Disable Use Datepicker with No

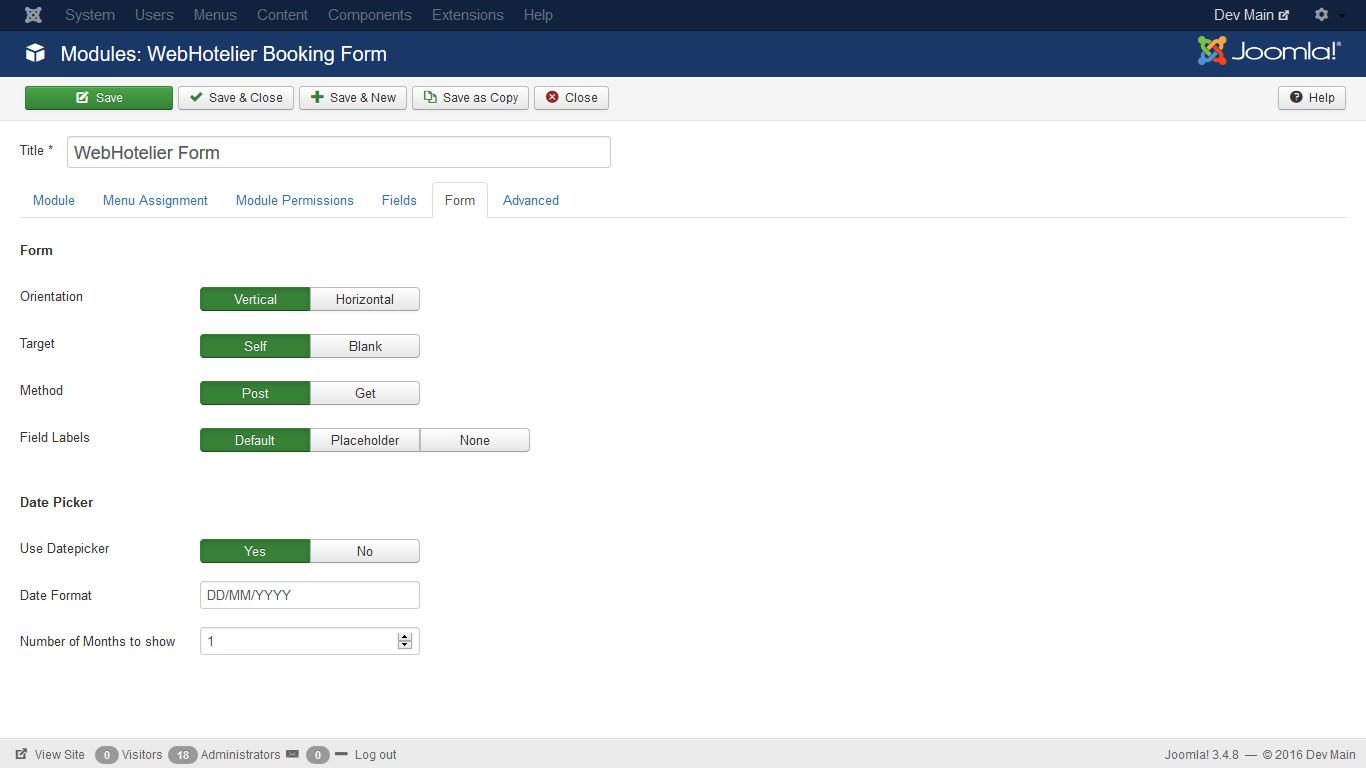[x=365, y=551]
